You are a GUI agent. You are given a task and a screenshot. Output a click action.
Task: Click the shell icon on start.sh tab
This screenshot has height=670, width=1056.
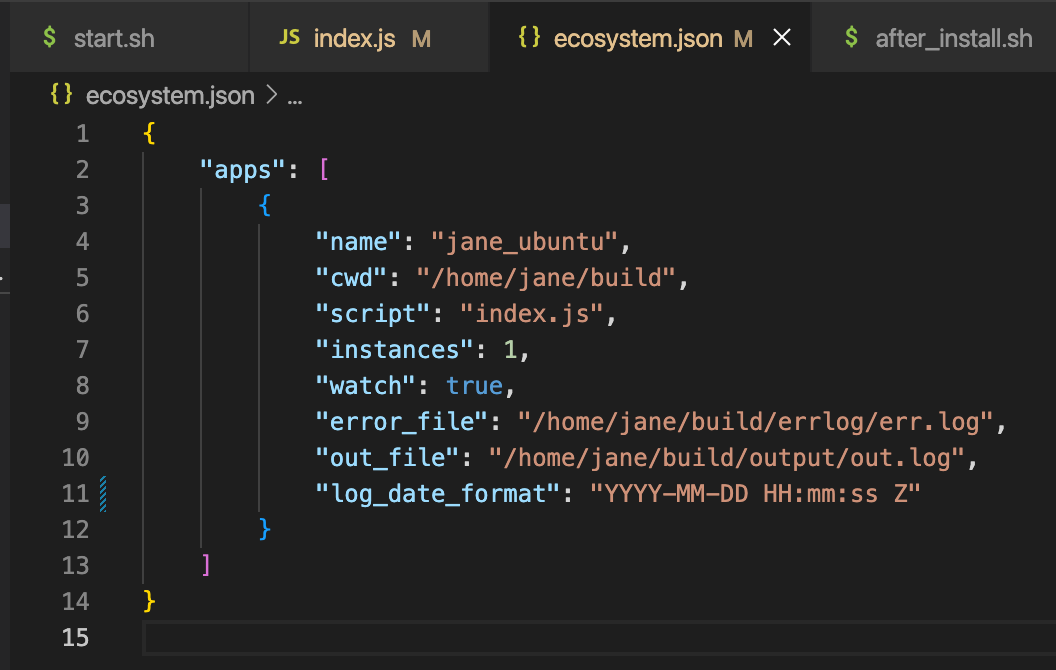click(49, 37)
